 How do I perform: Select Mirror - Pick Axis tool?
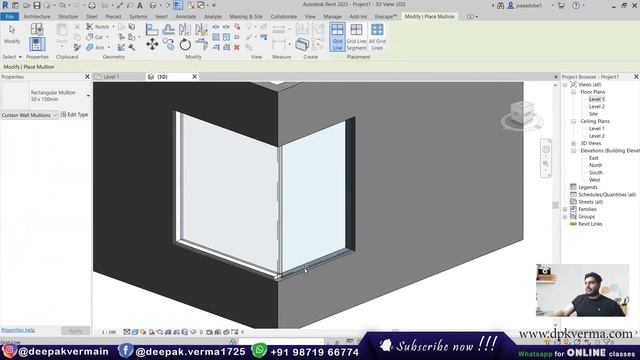[x=185, y=29]
